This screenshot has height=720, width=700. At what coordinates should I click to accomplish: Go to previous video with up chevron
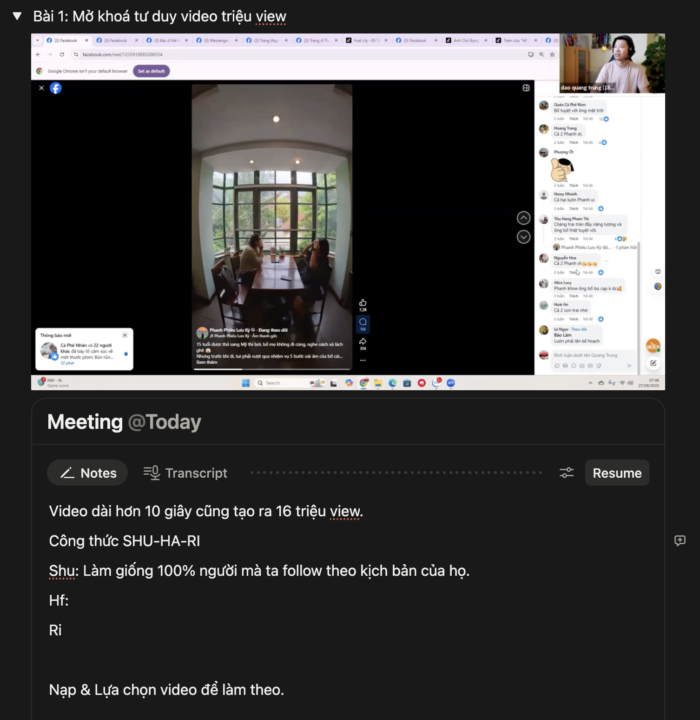(523, 218)
